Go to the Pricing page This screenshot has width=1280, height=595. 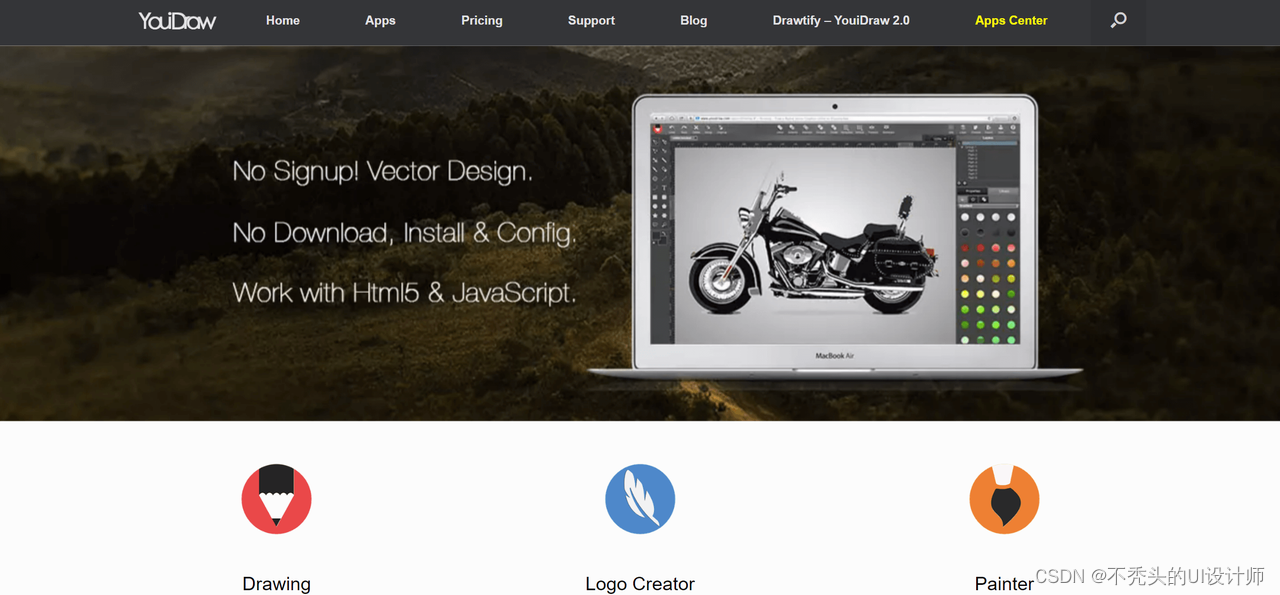click(482, 20)
